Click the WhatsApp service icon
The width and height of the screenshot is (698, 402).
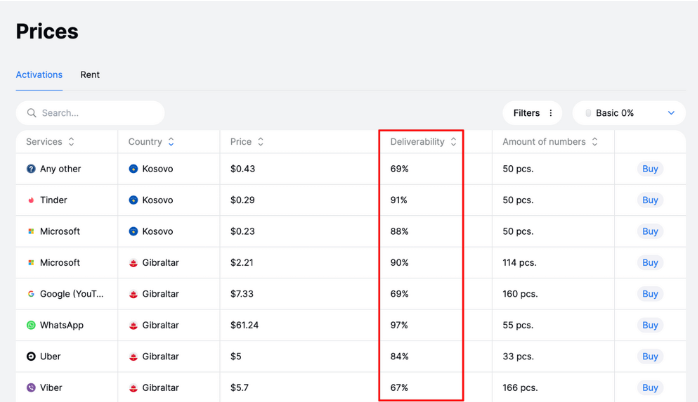pyautogui.click(x=31, y=325)
